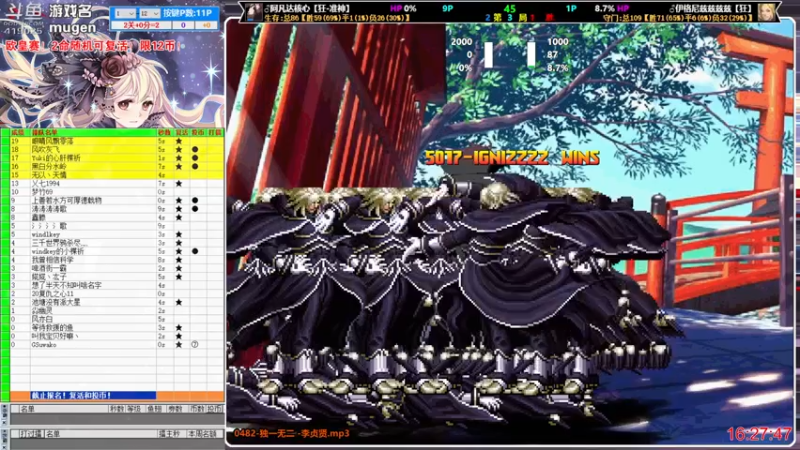The image size is (800, 450).
Task: Click the 名单 header in the bottom table
Action: point(53,434)
